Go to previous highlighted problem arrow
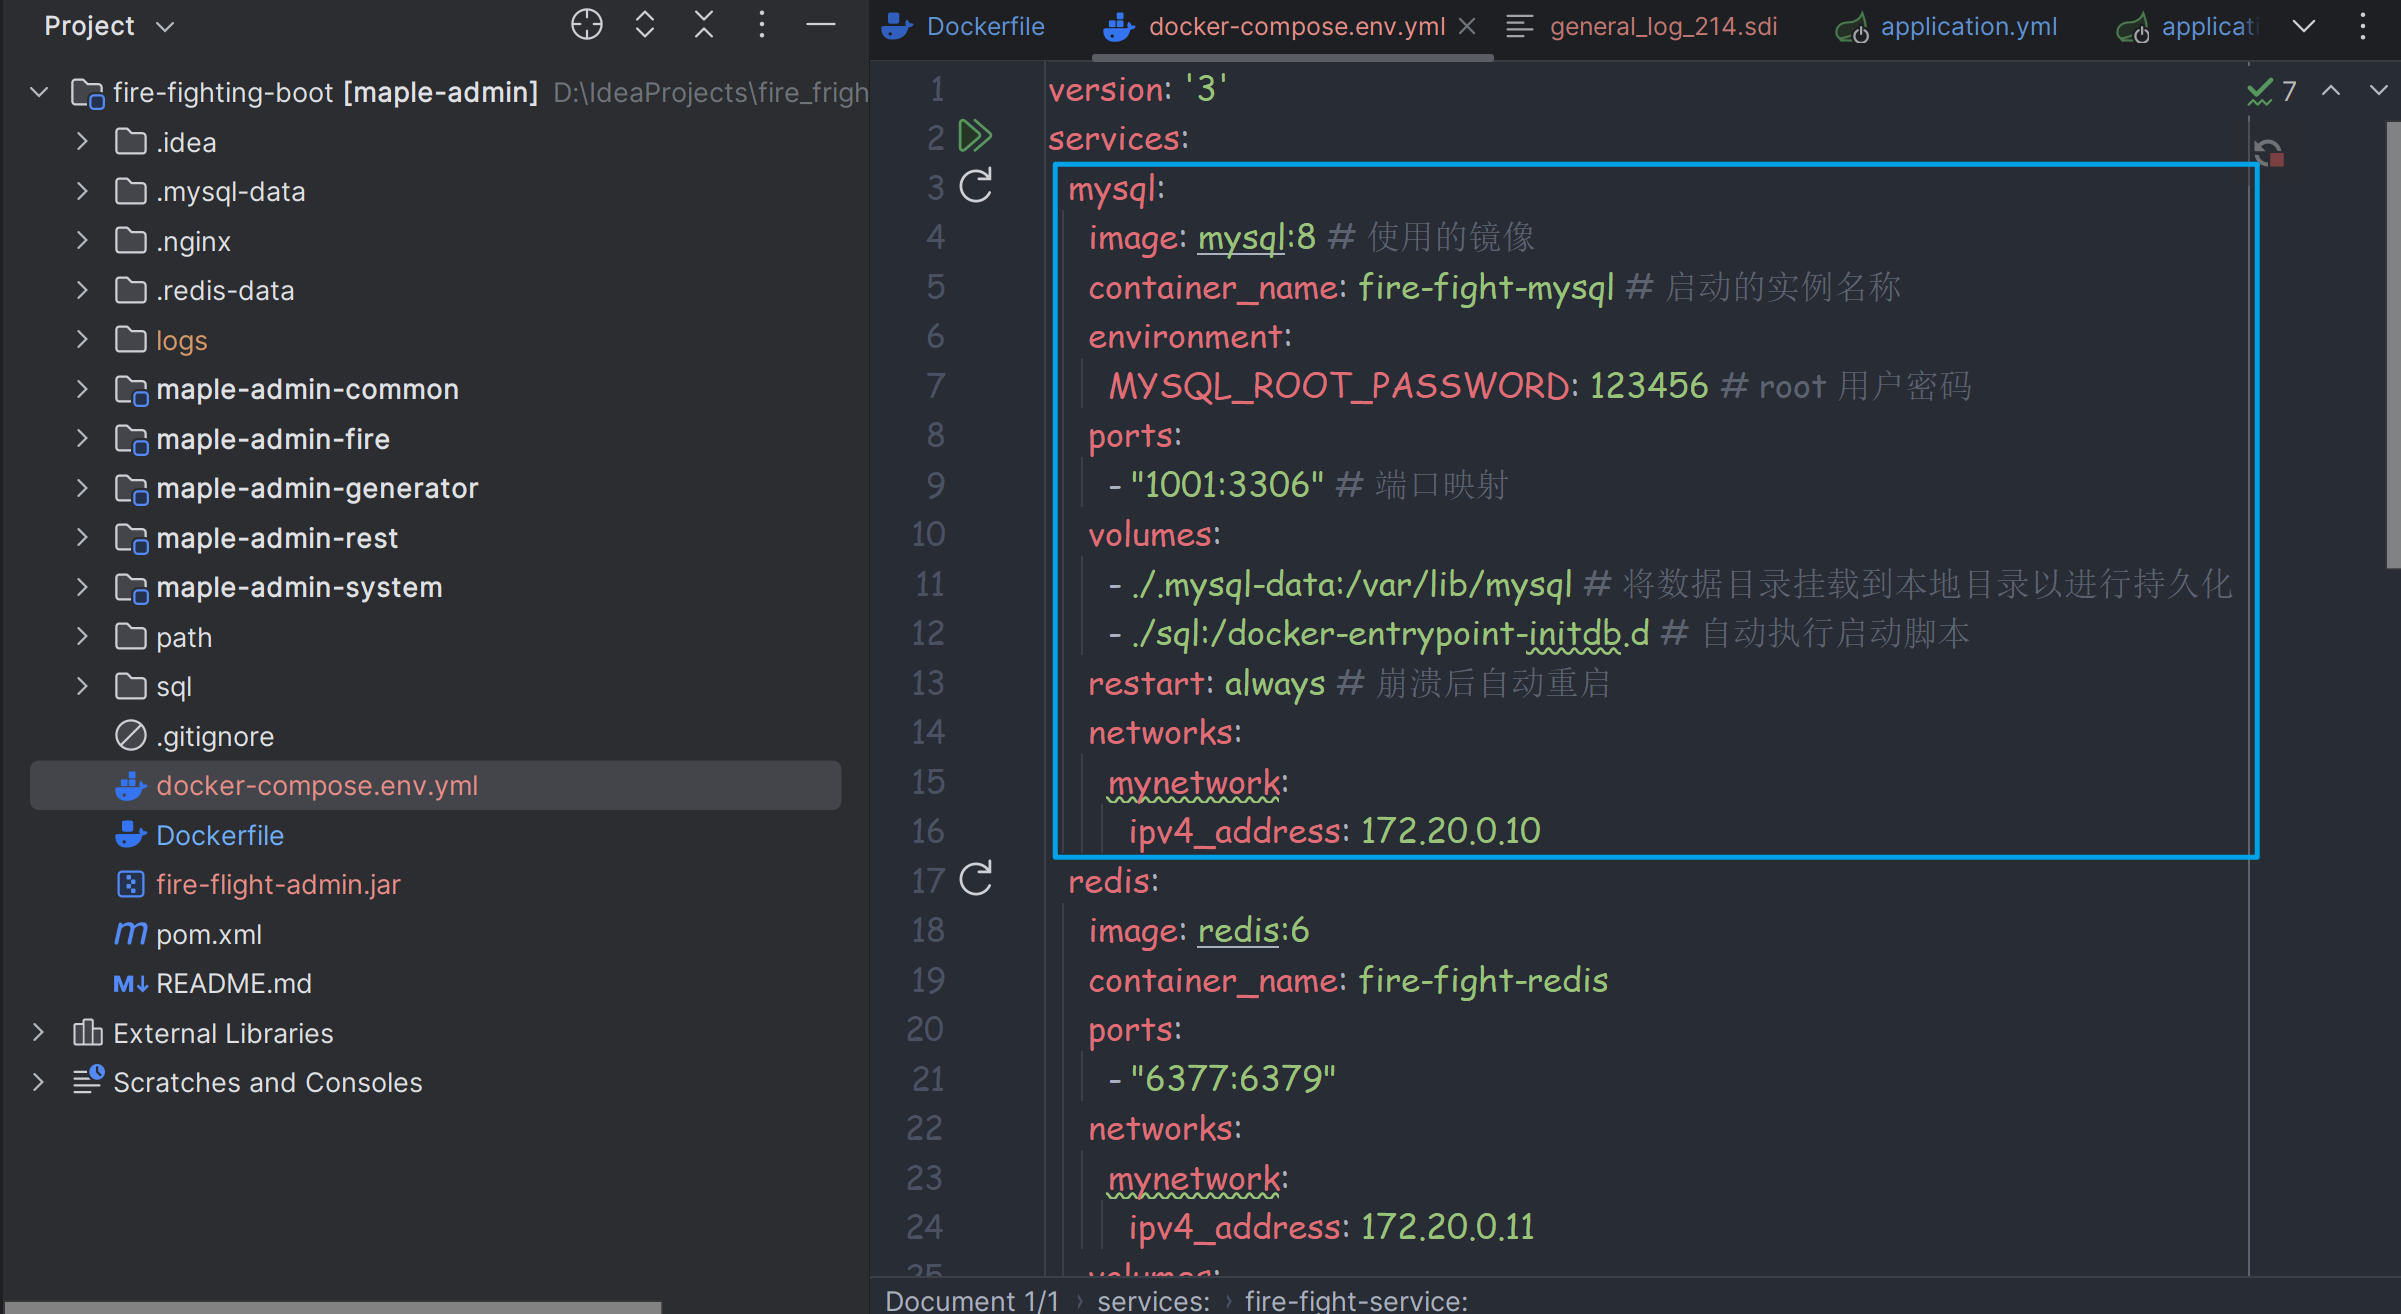 pyautogui.click(x=2331, y=91)
